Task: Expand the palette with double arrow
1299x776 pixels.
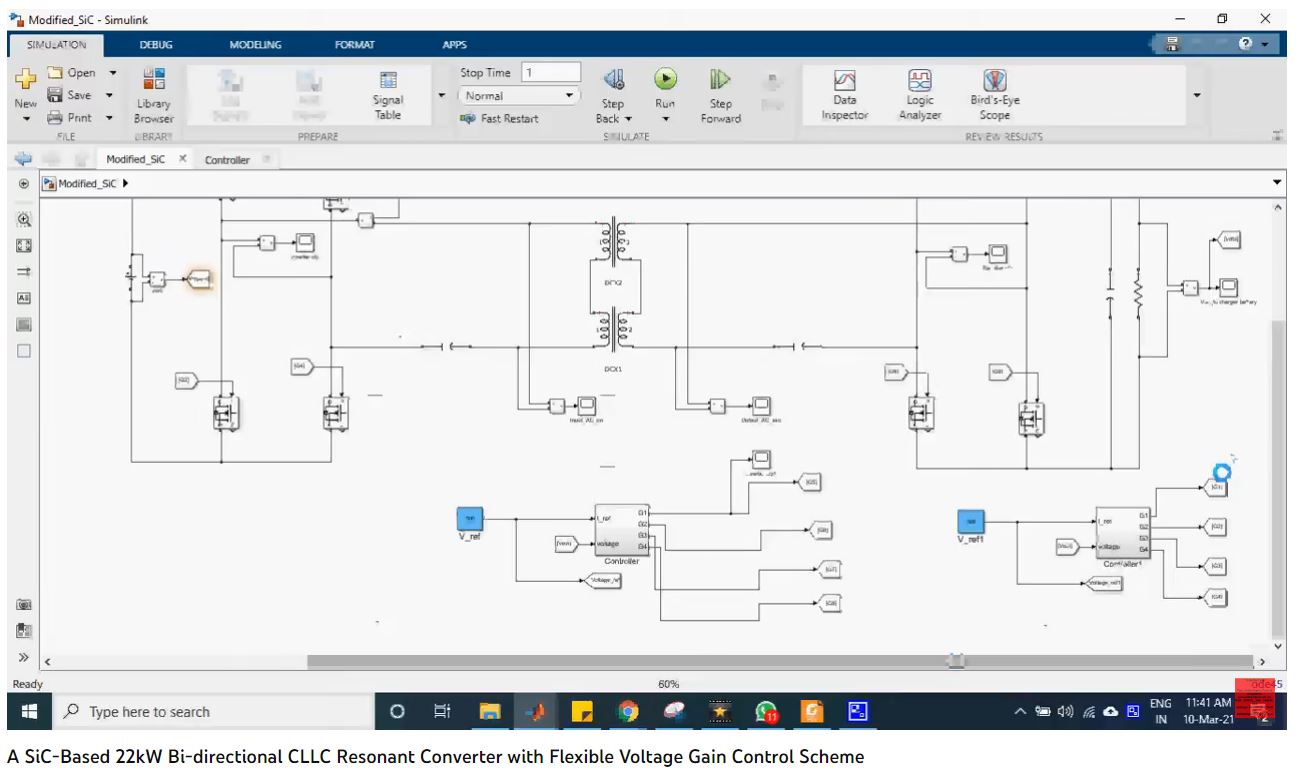Action: click(x=24, y=657)
